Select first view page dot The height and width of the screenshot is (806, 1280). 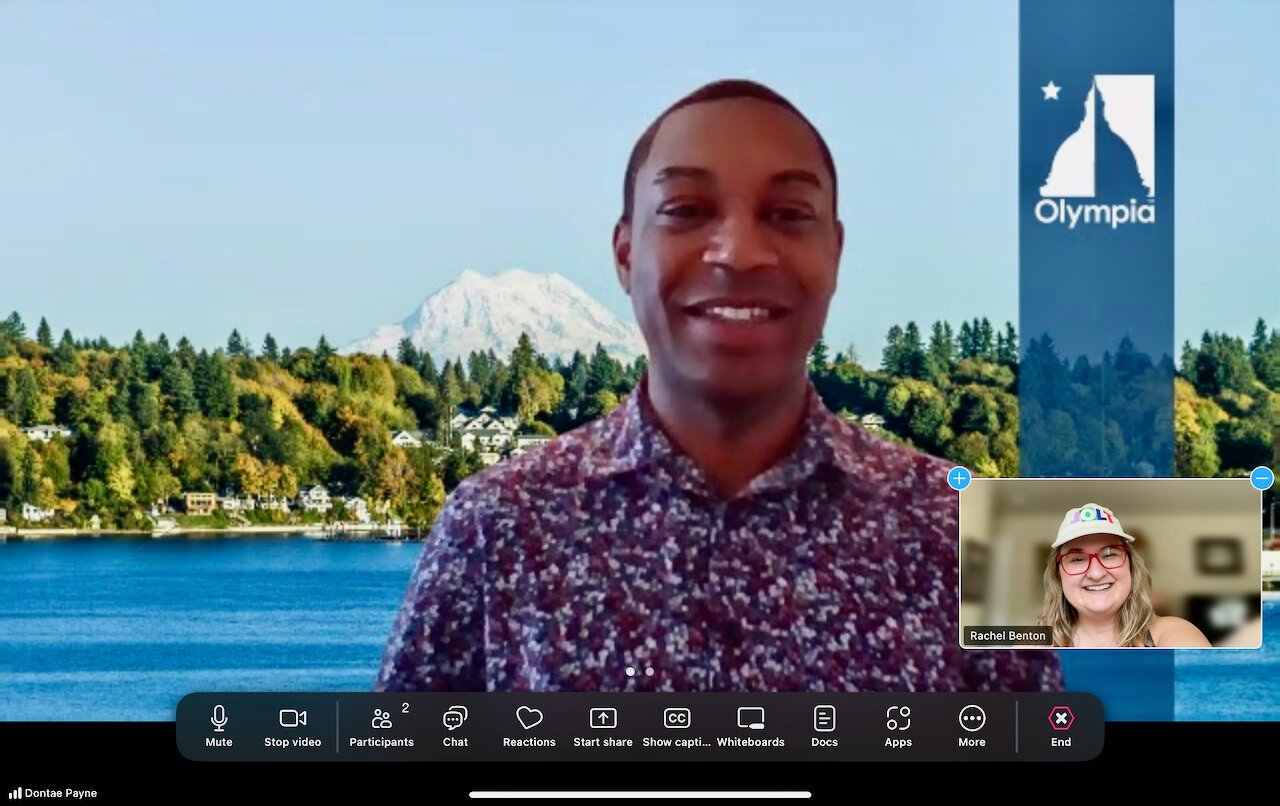[x=630, y=672]
